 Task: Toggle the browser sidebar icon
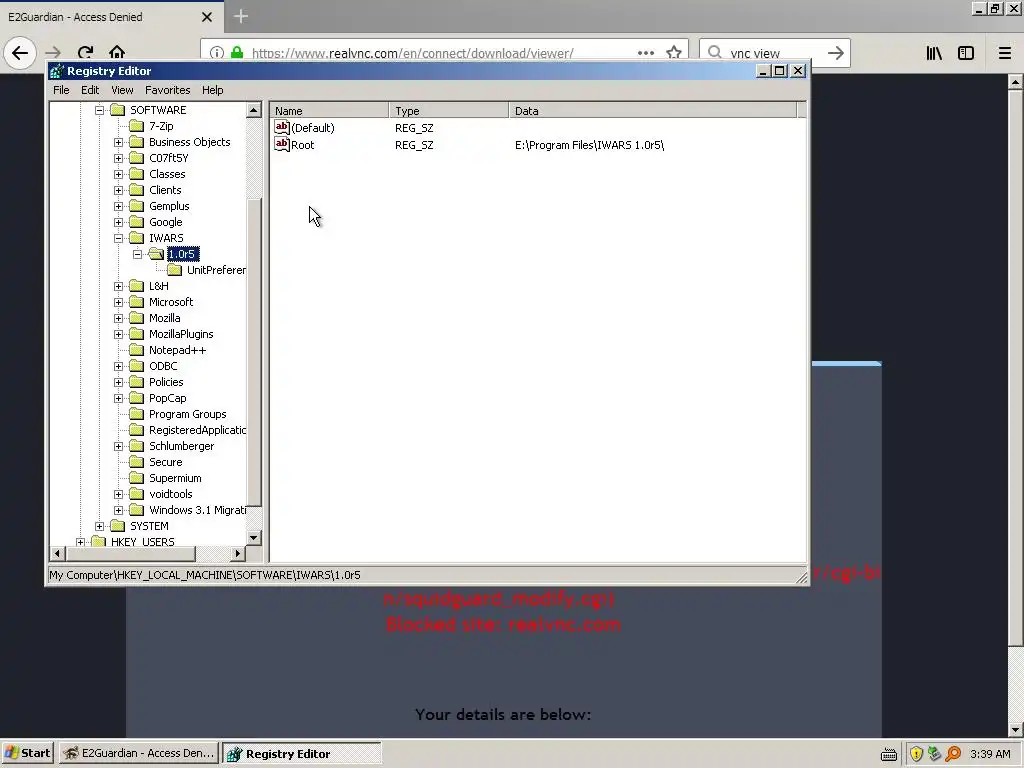[x=966, y=53]
